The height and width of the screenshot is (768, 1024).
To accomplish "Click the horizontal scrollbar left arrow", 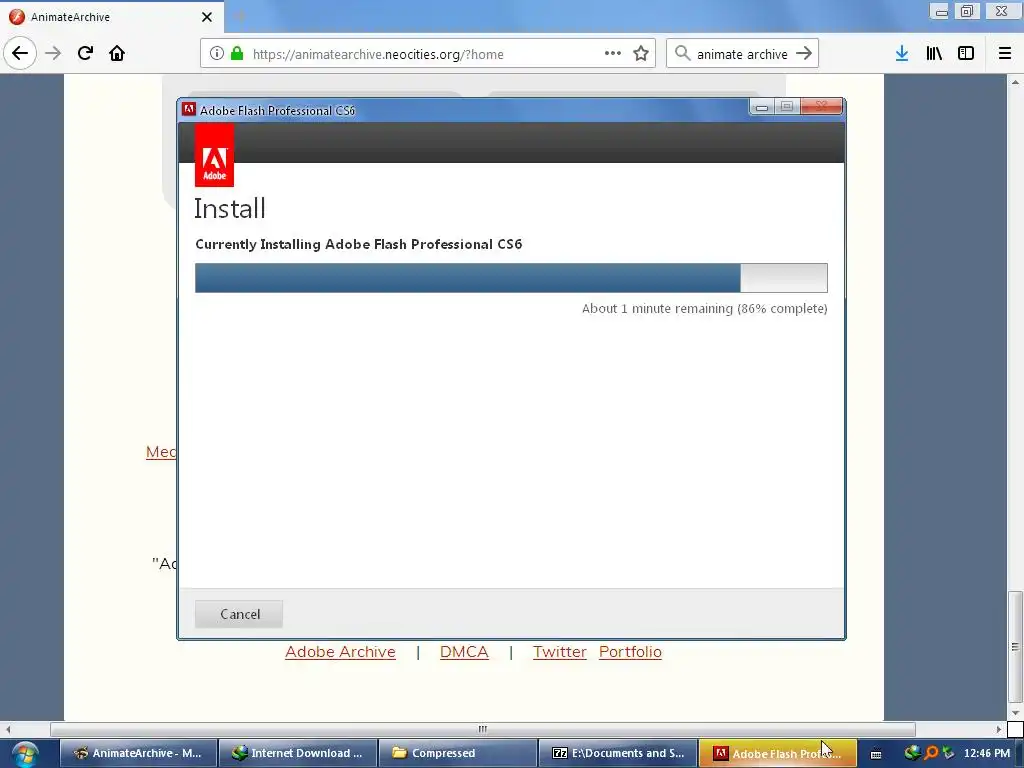I will [8, 729].
